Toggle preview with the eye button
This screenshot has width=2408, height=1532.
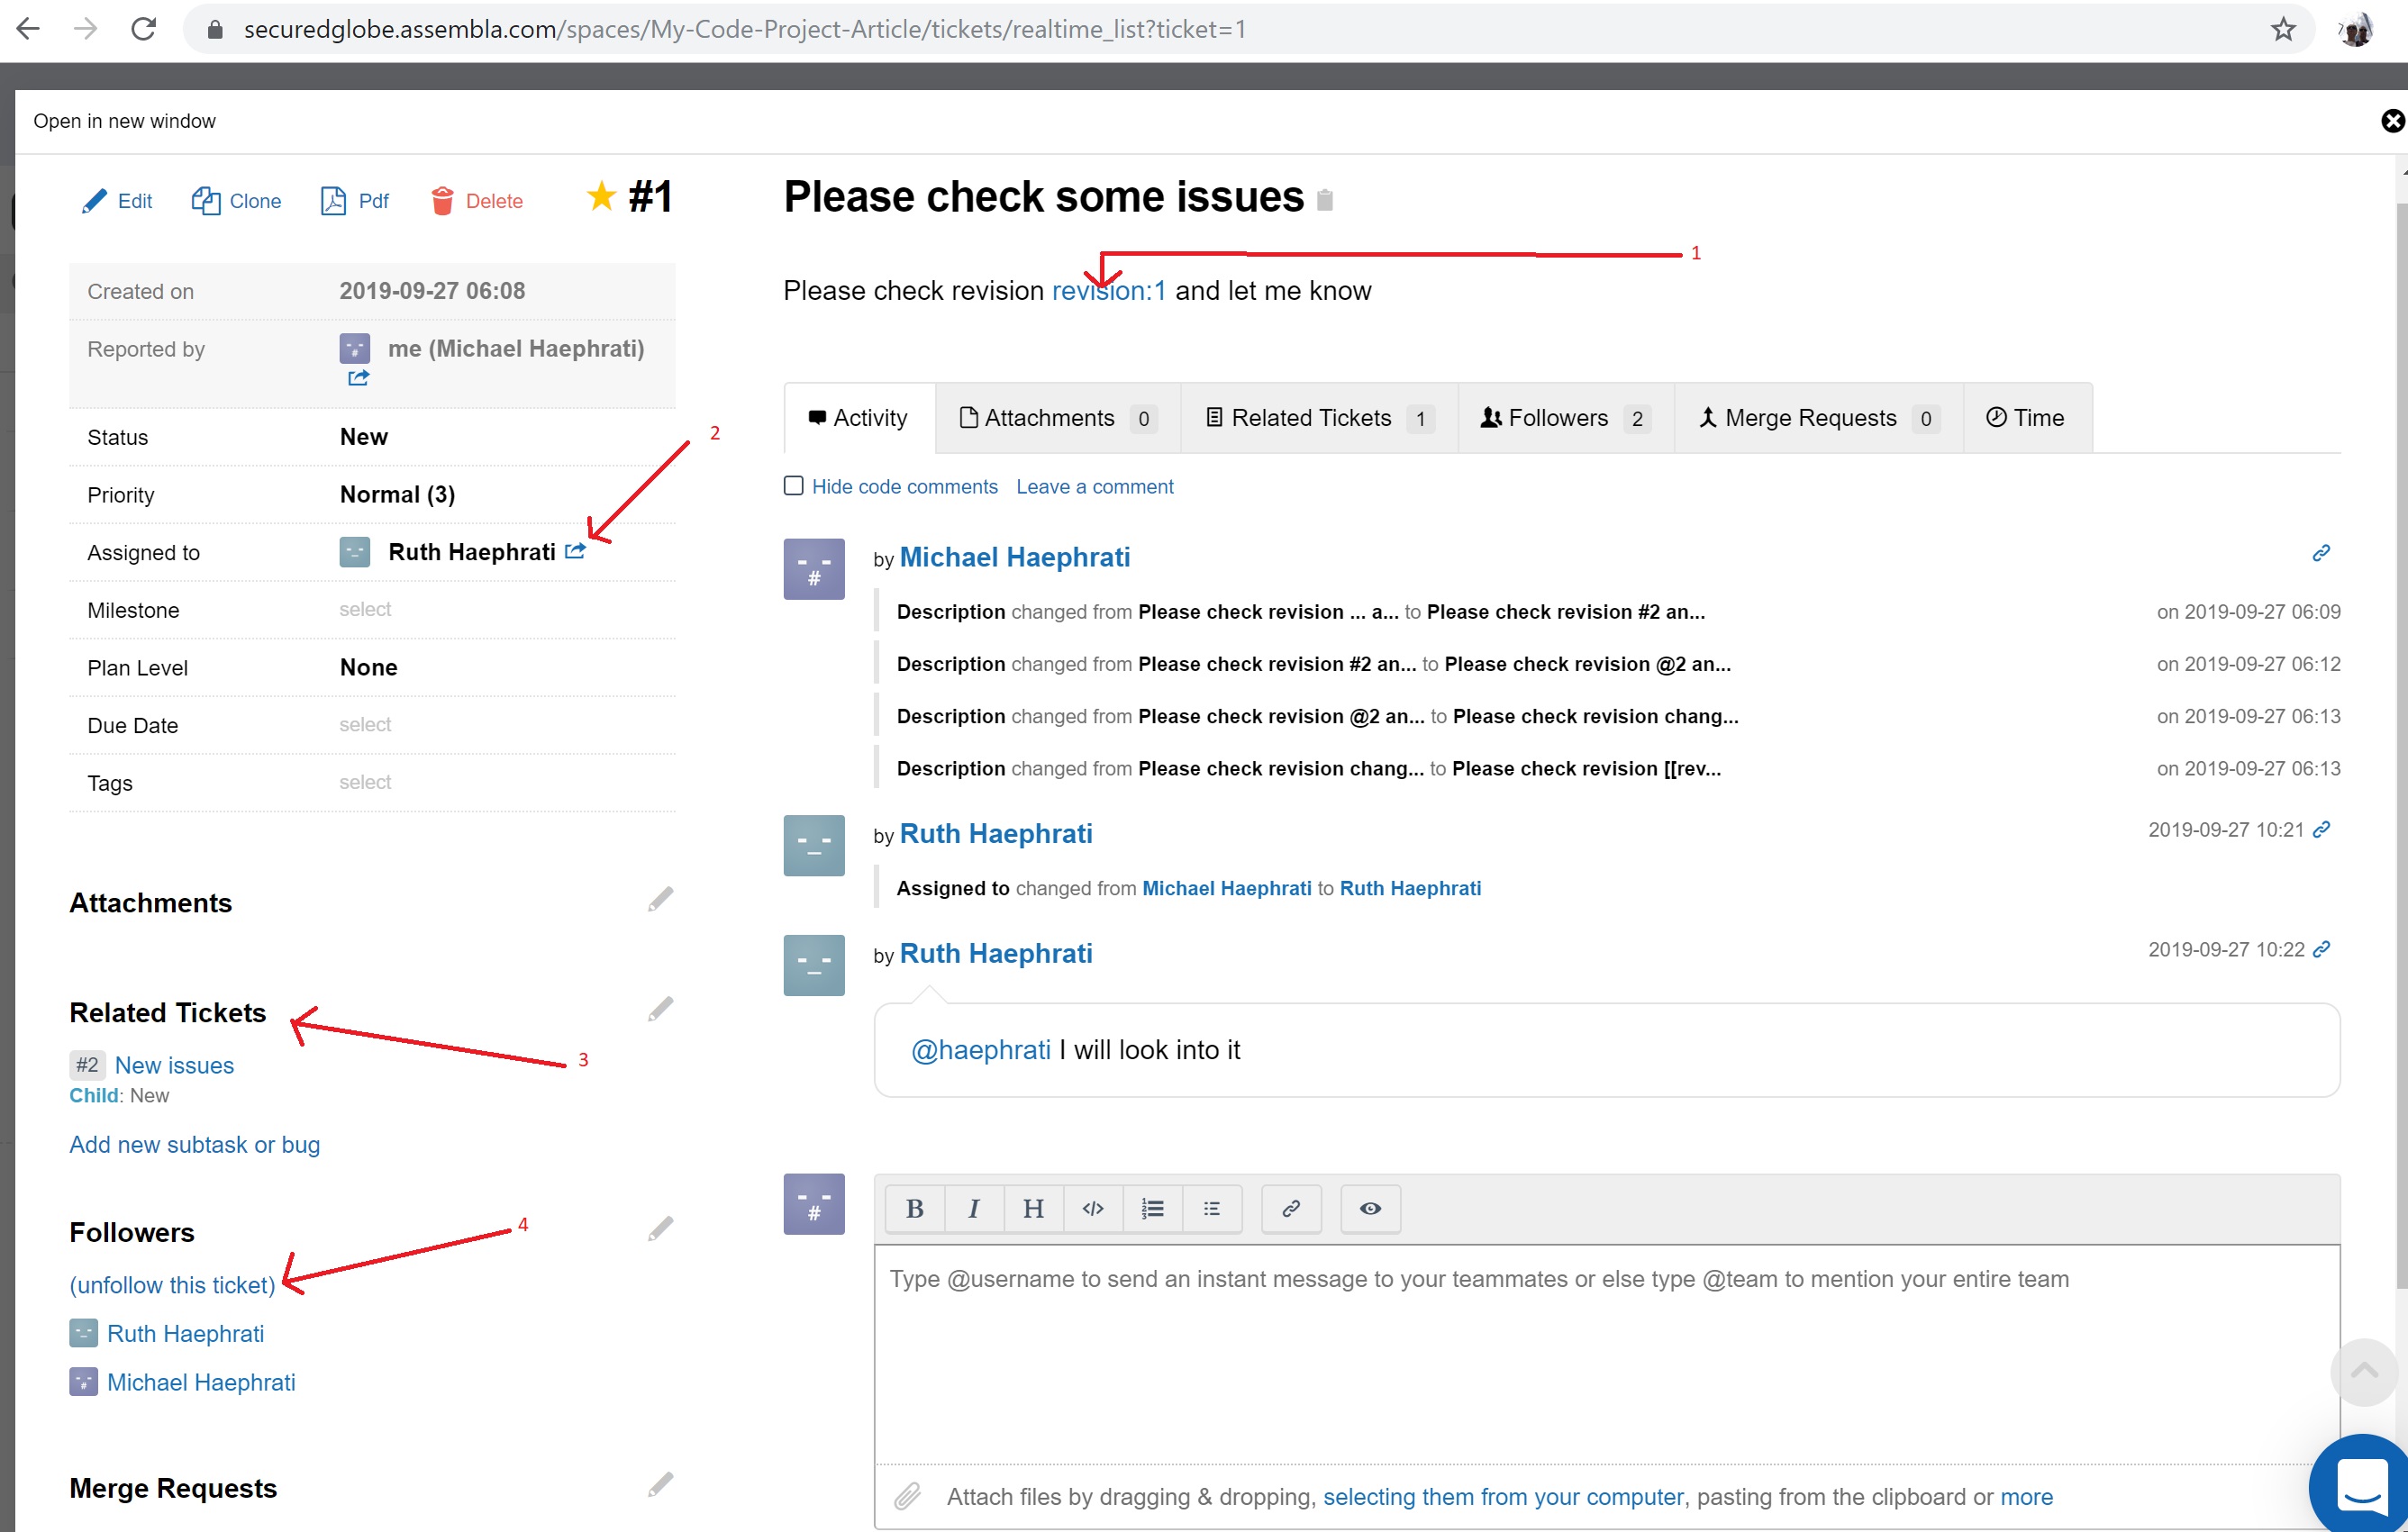(1370, 1209)
